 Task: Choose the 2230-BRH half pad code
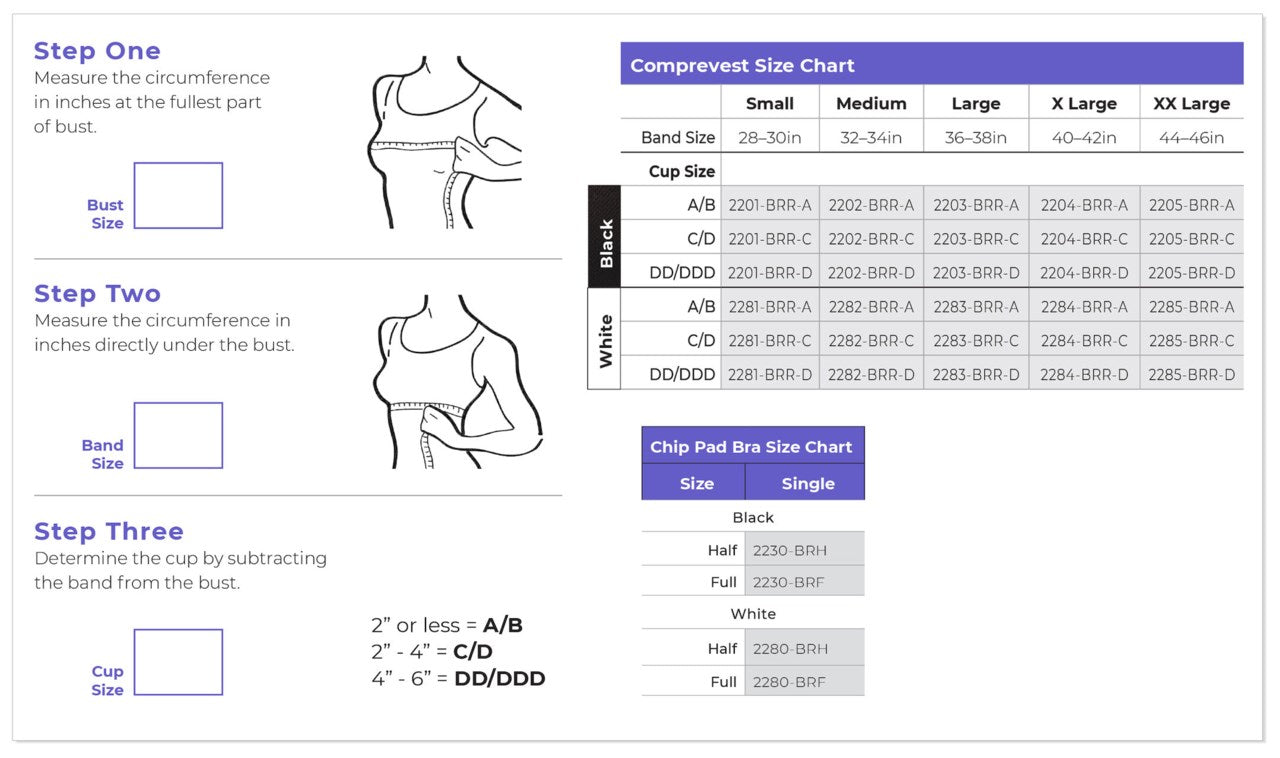tap(790, 550)
